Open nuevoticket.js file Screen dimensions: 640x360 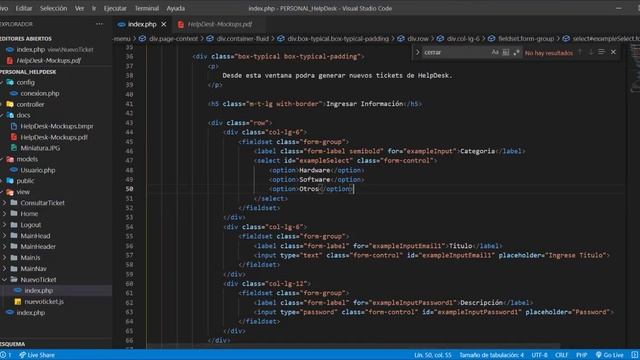pos(44,302)
